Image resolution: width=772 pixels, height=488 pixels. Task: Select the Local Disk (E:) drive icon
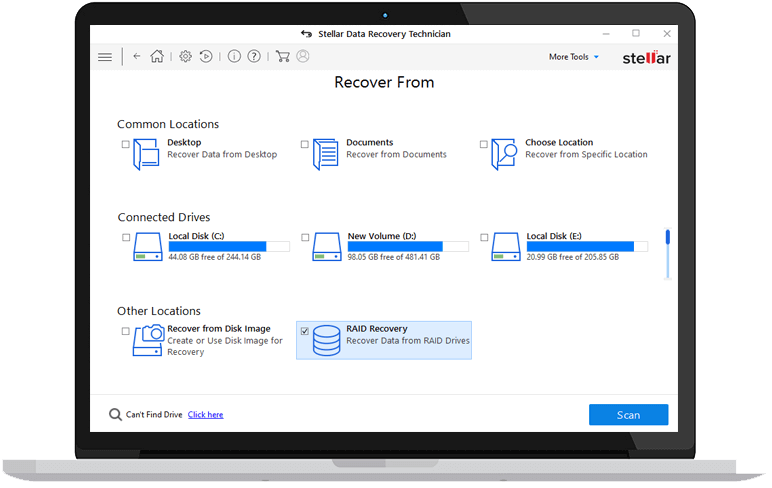point(506,247)
